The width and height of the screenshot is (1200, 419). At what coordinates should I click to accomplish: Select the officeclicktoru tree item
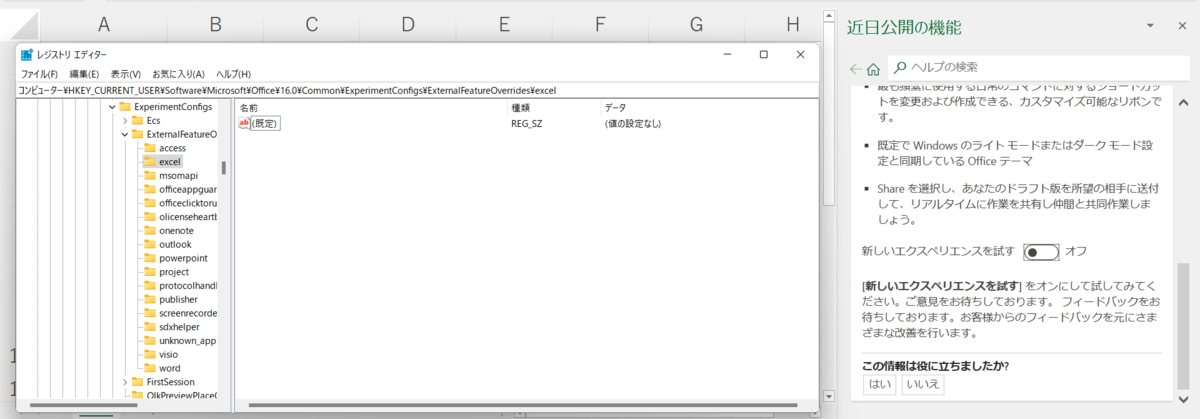[x=188, y=203]
